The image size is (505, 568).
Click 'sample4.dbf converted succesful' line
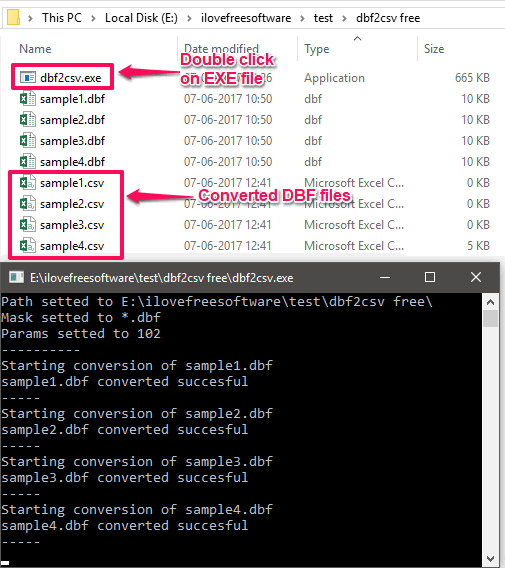[125, 526]
